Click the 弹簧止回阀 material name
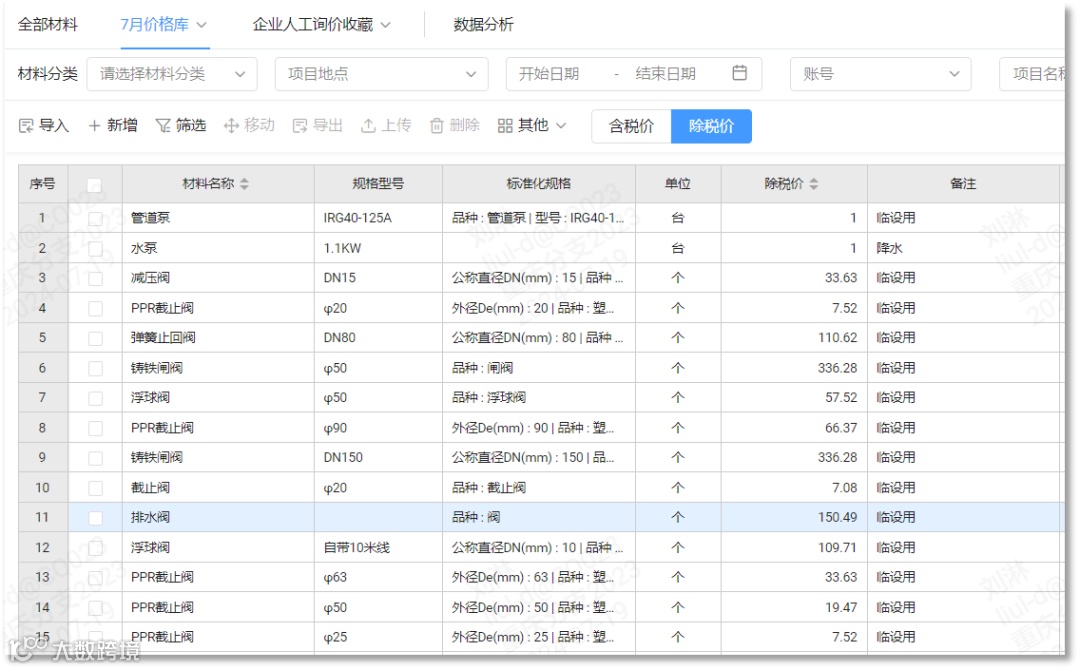 [x=163, y=338]
